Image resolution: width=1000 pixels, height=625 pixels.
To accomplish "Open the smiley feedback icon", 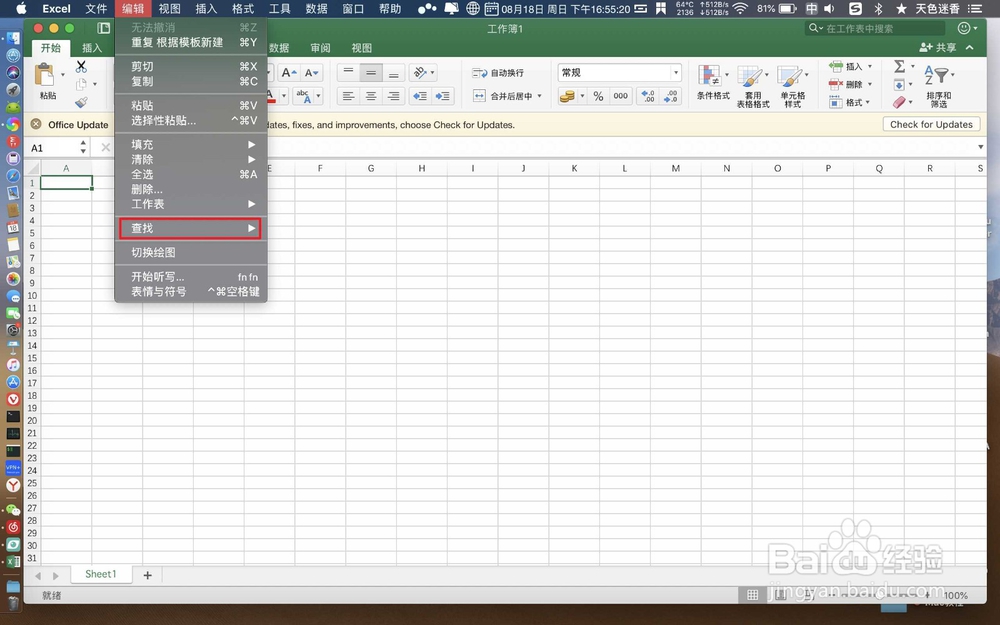I will click(964, 28).
